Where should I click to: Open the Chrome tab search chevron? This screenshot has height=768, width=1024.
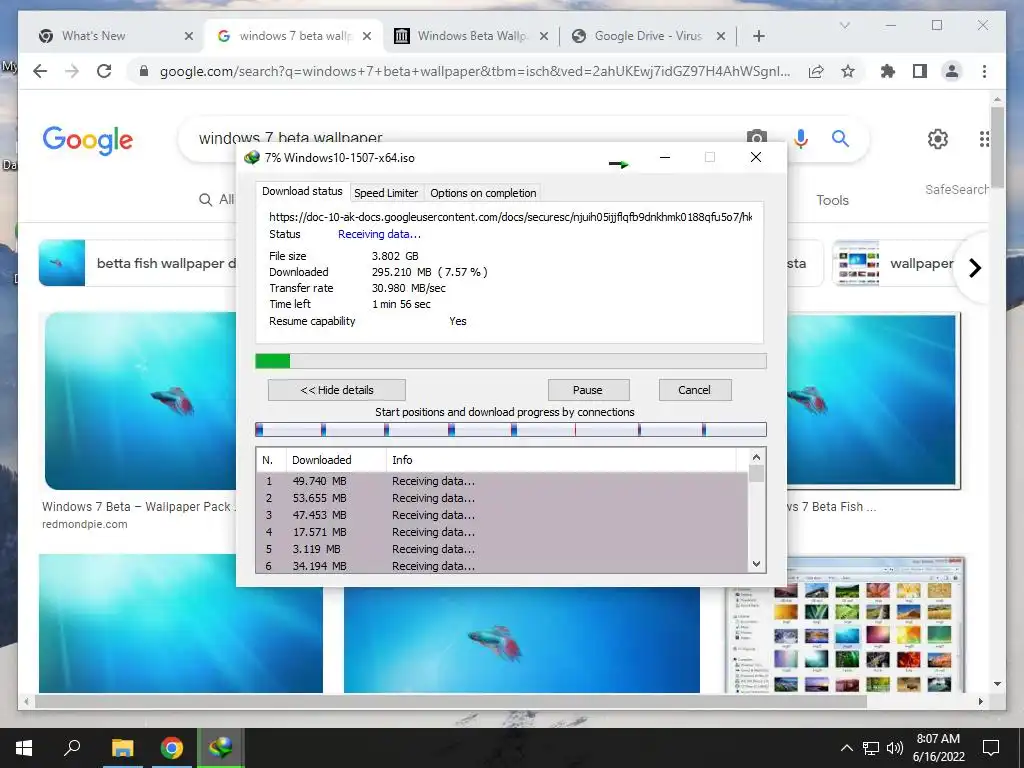[844, 25]
